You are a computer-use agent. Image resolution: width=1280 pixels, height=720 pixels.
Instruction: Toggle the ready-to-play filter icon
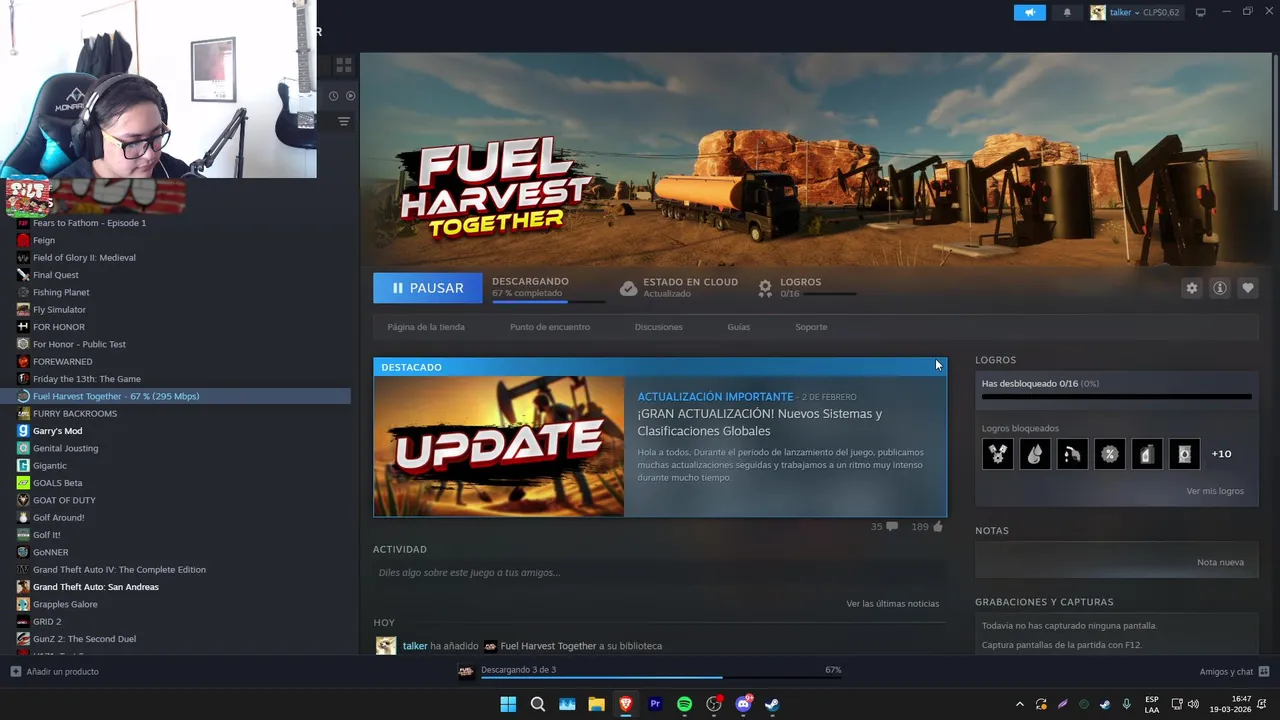[x=350, y=96]
